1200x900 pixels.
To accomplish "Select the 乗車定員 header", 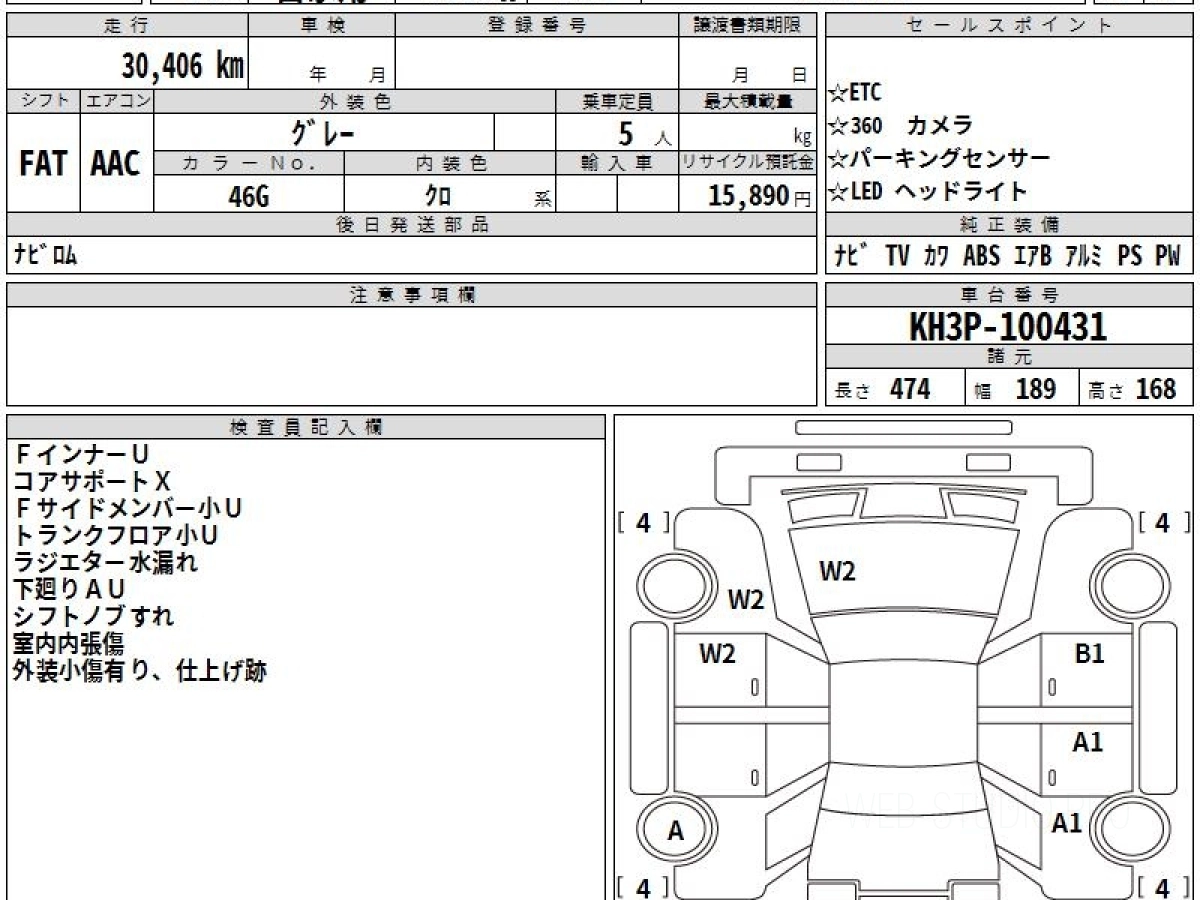I will (617, 101).
